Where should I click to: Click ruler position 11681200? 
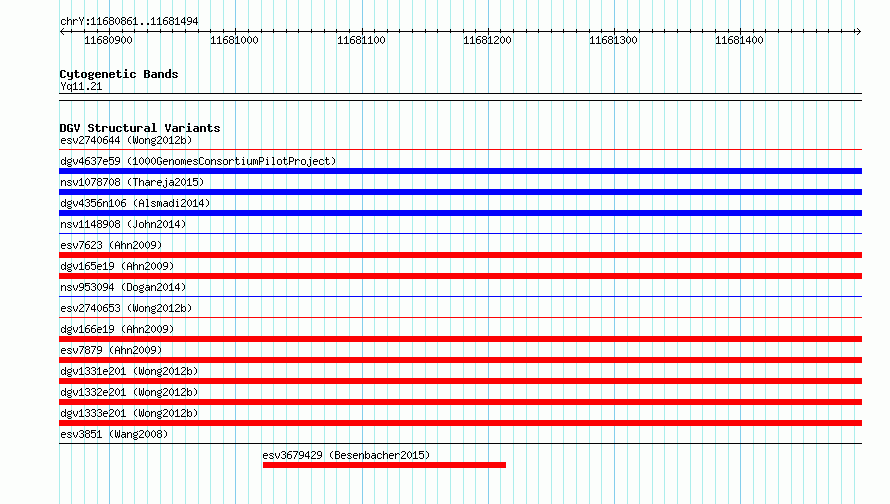coord(488,40)
